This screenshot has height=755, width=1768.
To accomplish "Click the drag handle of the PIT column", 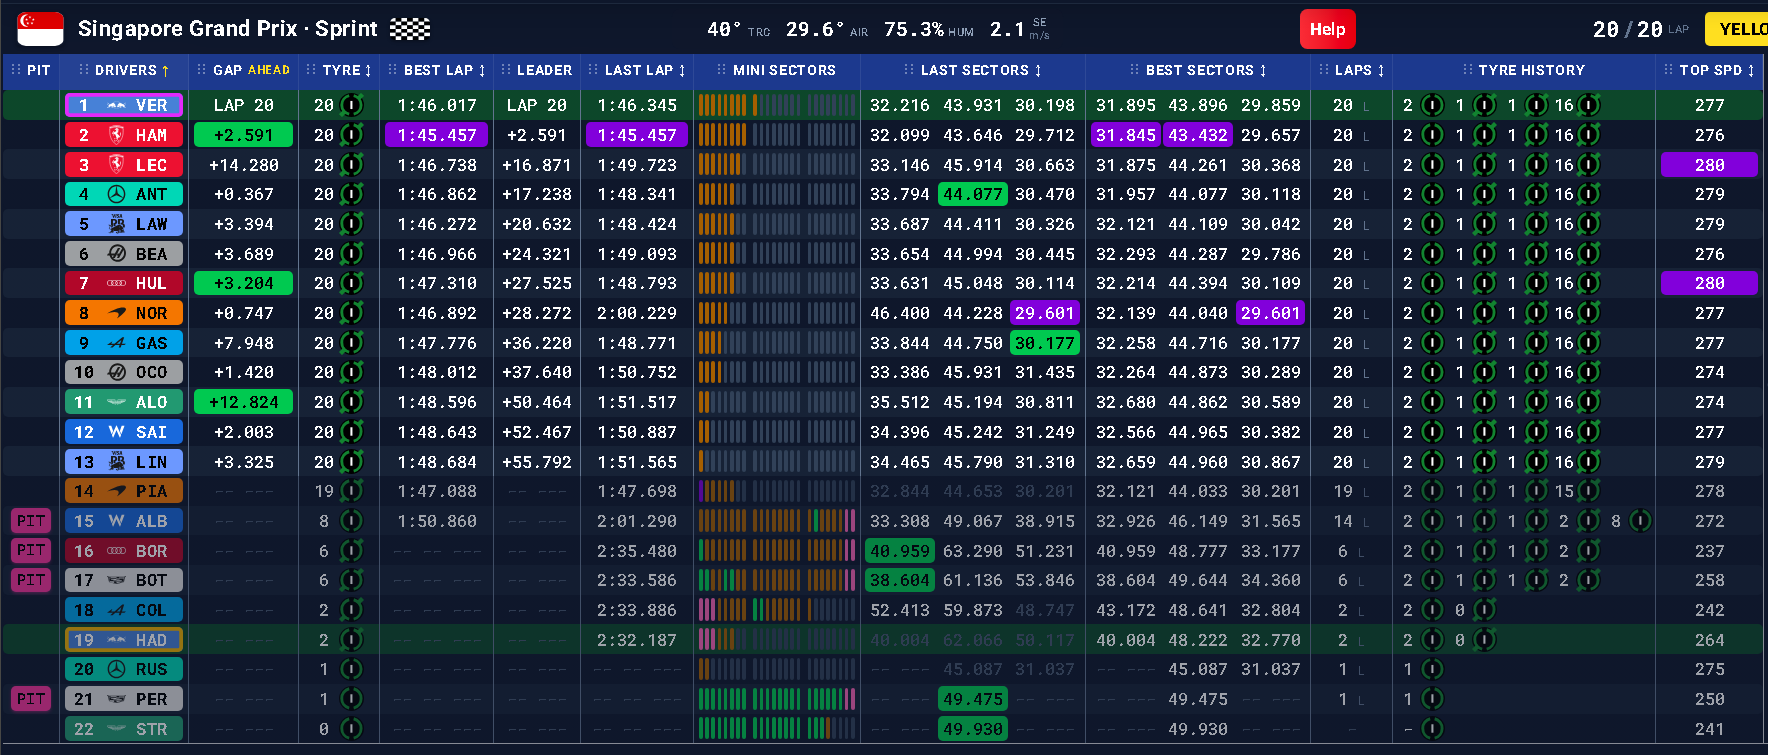I will tap(15, 70).
